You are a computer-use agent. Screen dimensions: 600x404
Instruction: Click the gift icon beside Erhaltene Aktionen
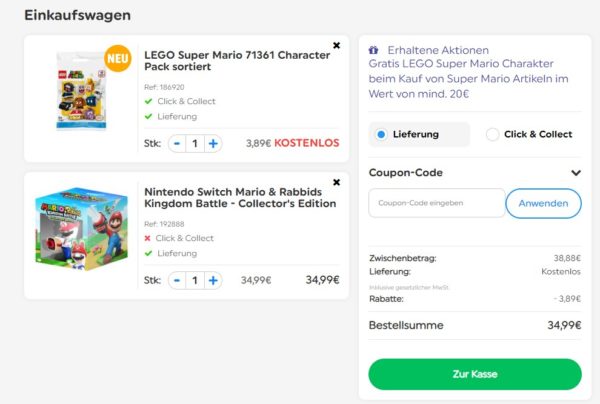pyautogui.click(x=373, y=50)
